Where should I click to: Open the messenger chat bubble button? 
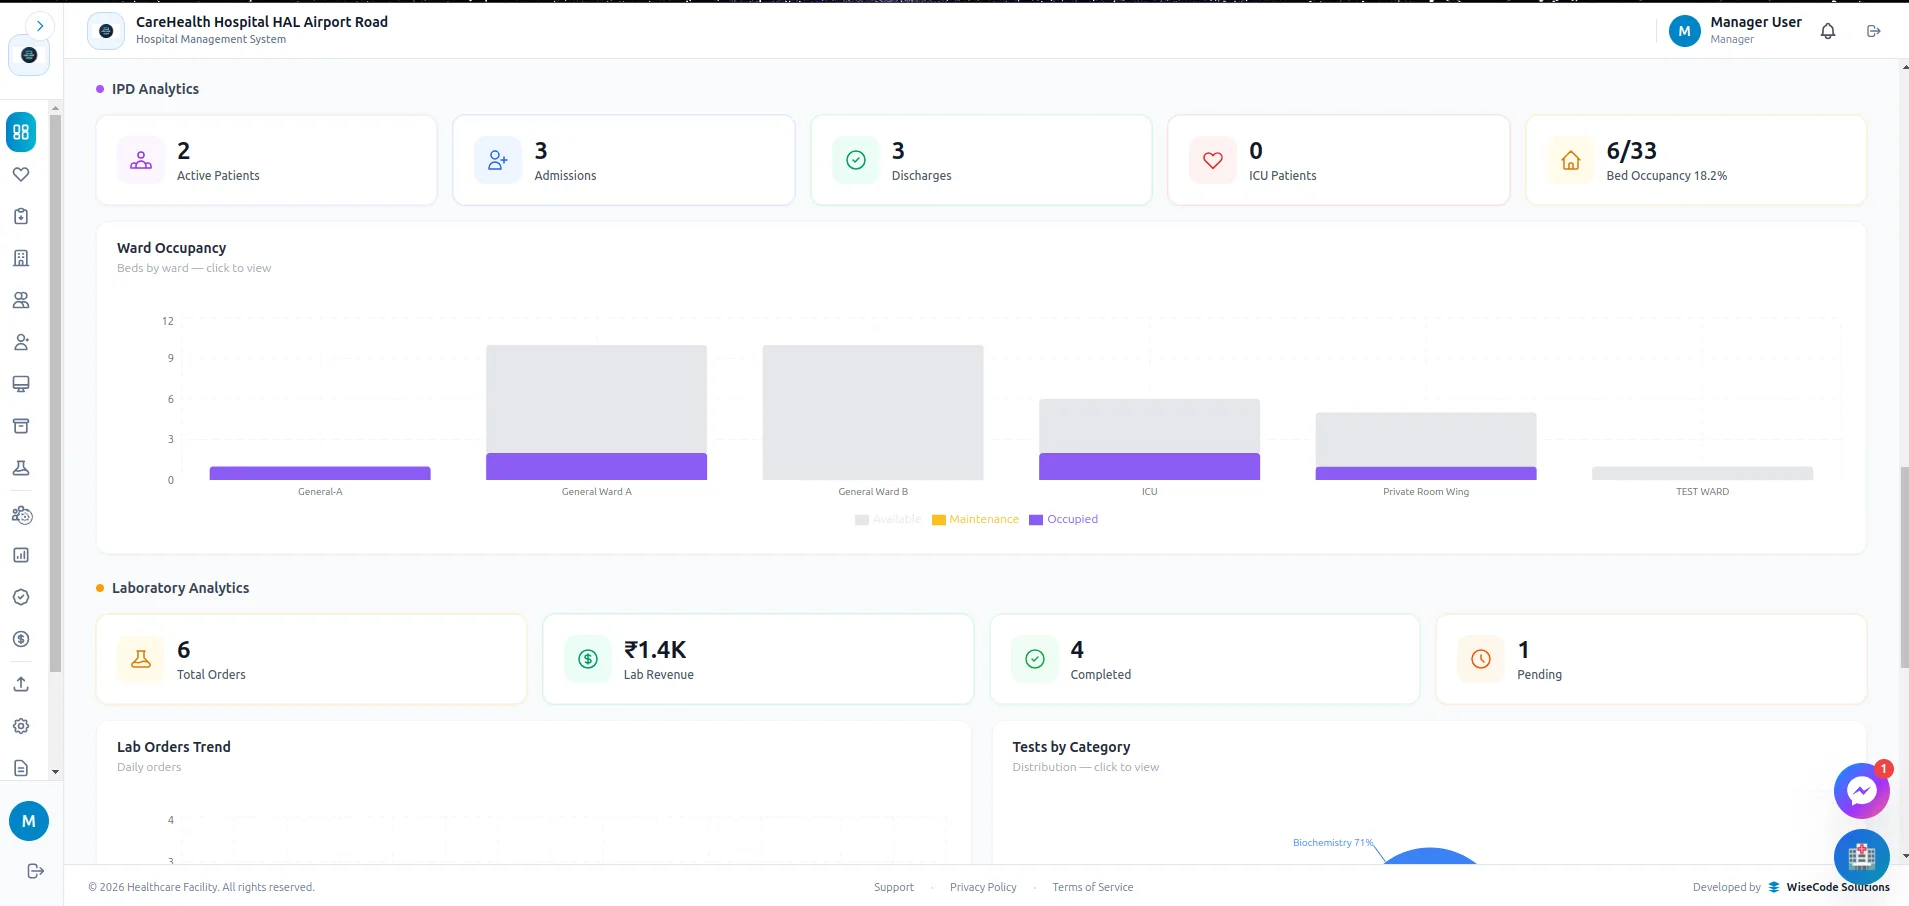click(x=1861, y=791)
